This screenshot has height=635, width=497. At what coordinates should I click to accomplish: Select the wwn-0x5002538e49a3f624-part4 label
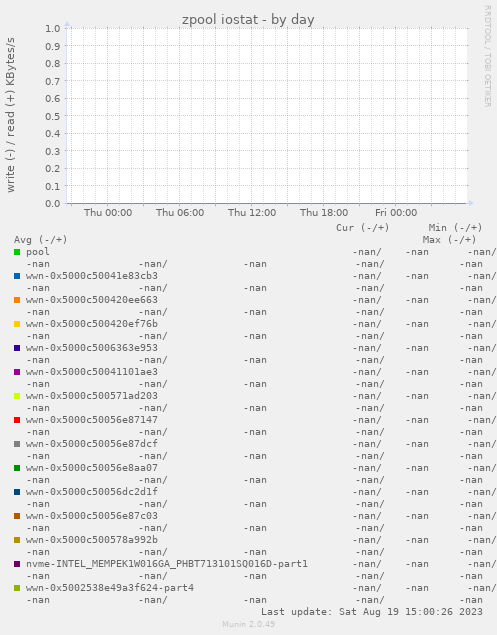click(x=110, y=588)
